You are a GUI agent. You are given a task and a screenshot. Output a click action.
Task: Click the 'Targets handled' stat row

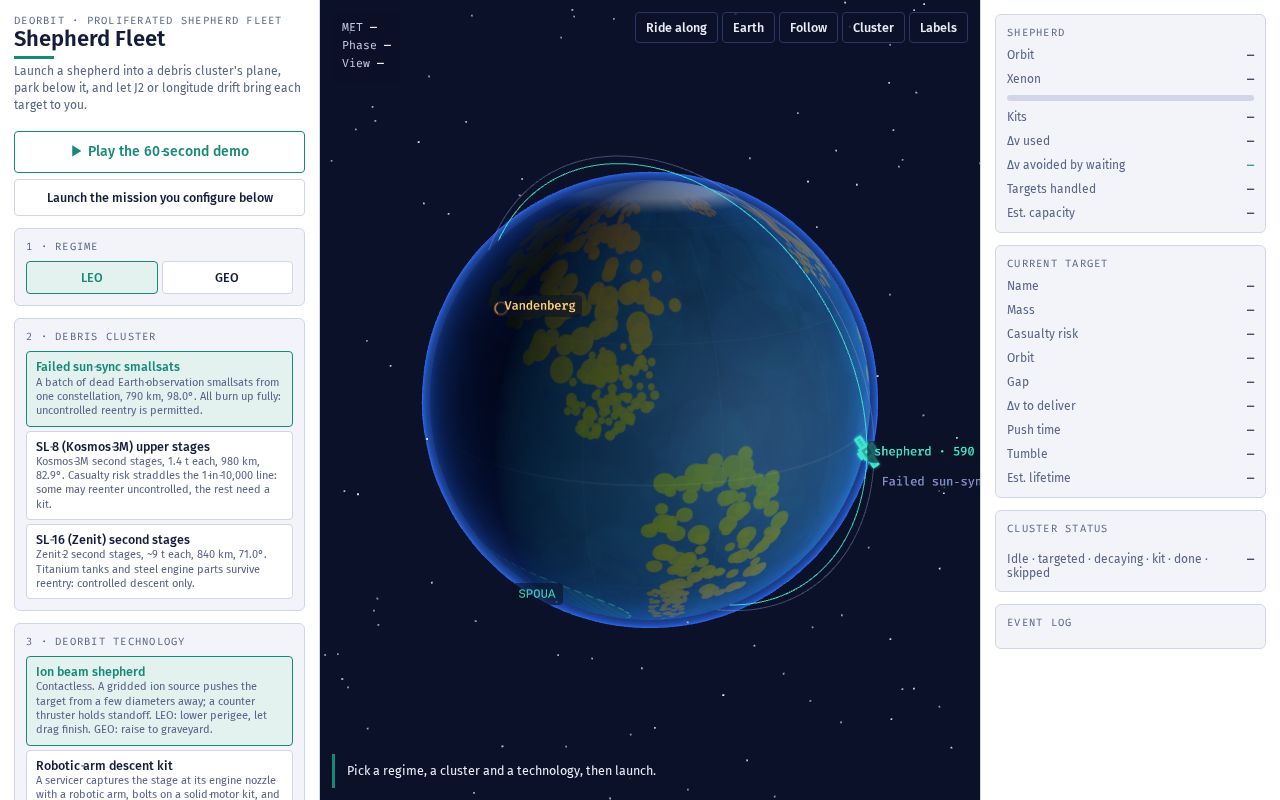click(1130, 189)
